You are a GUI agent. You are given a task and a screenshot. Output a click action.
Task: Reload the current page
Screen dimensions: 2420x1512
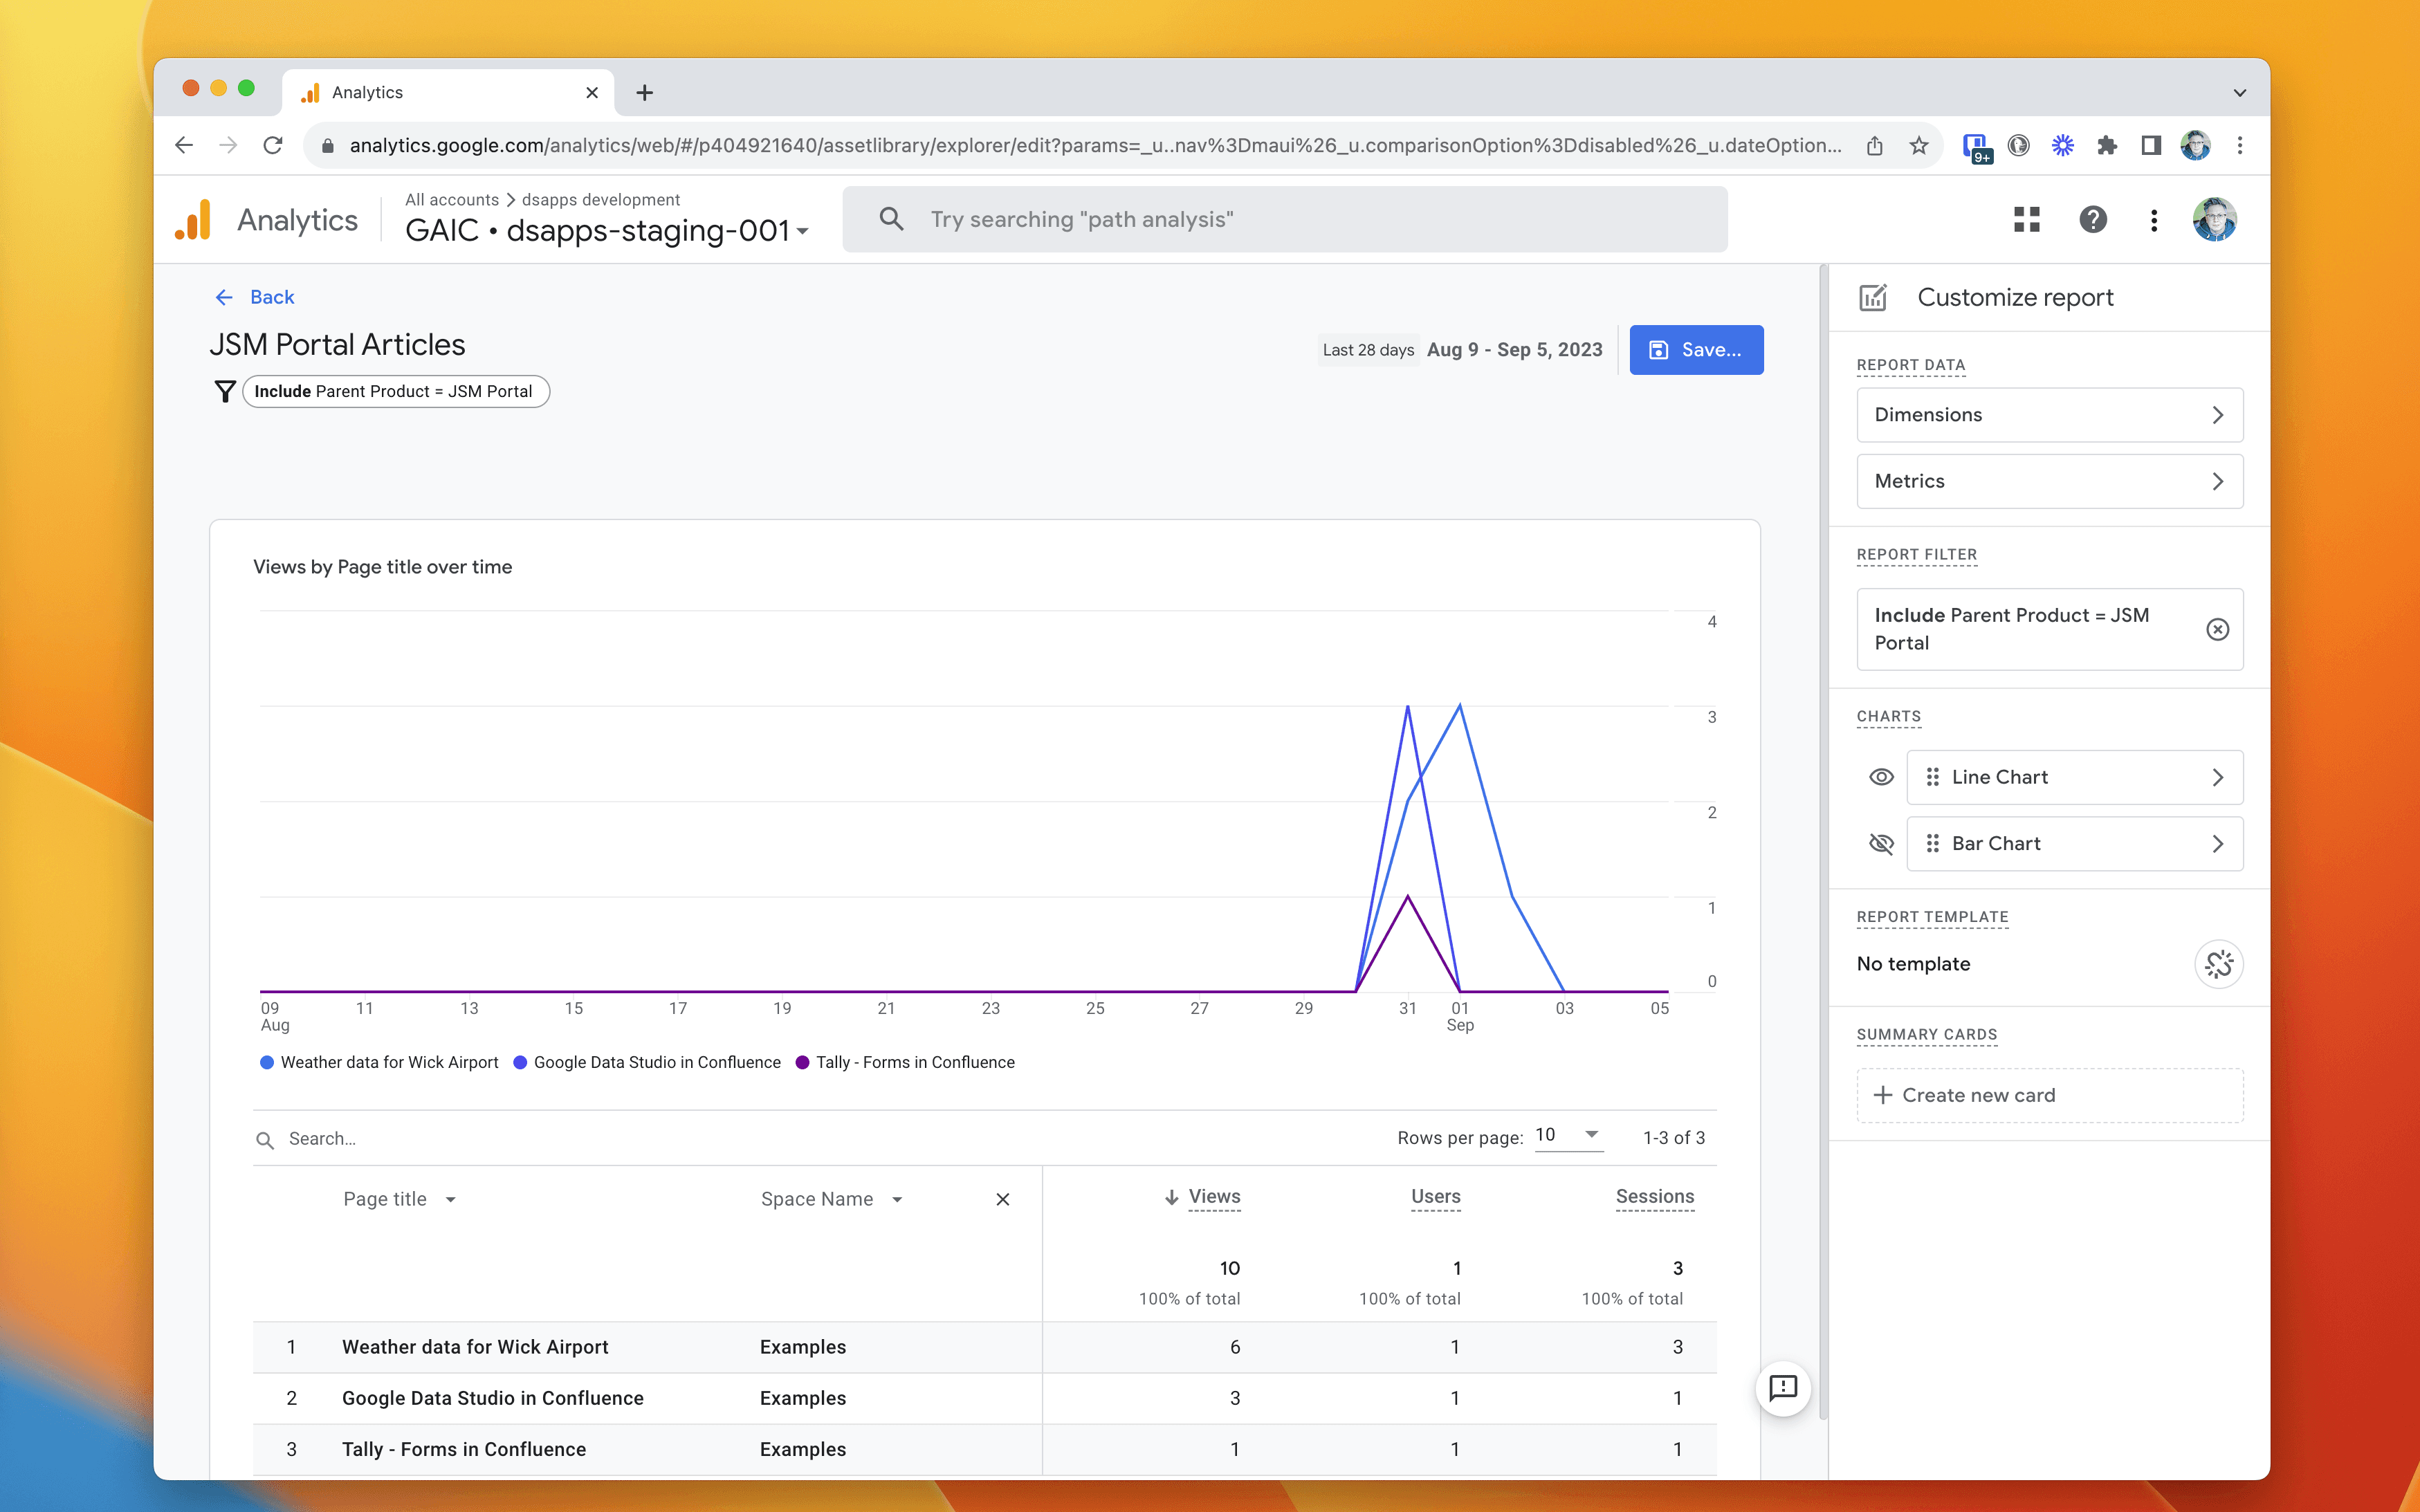(x=273, y=146)
